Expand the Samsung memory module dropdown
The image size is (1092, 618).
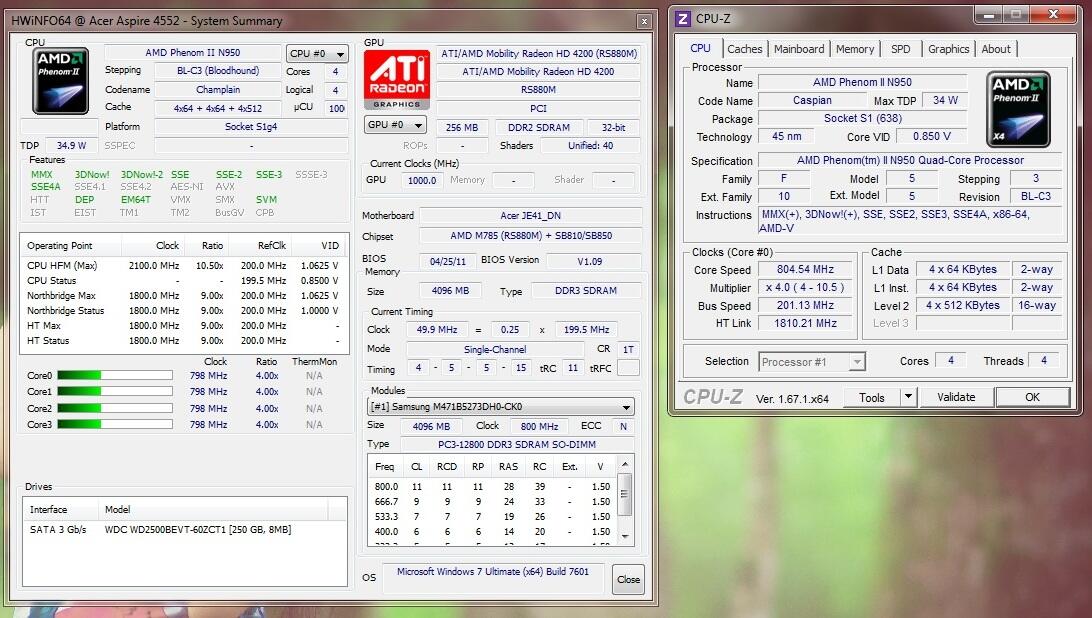626,407
